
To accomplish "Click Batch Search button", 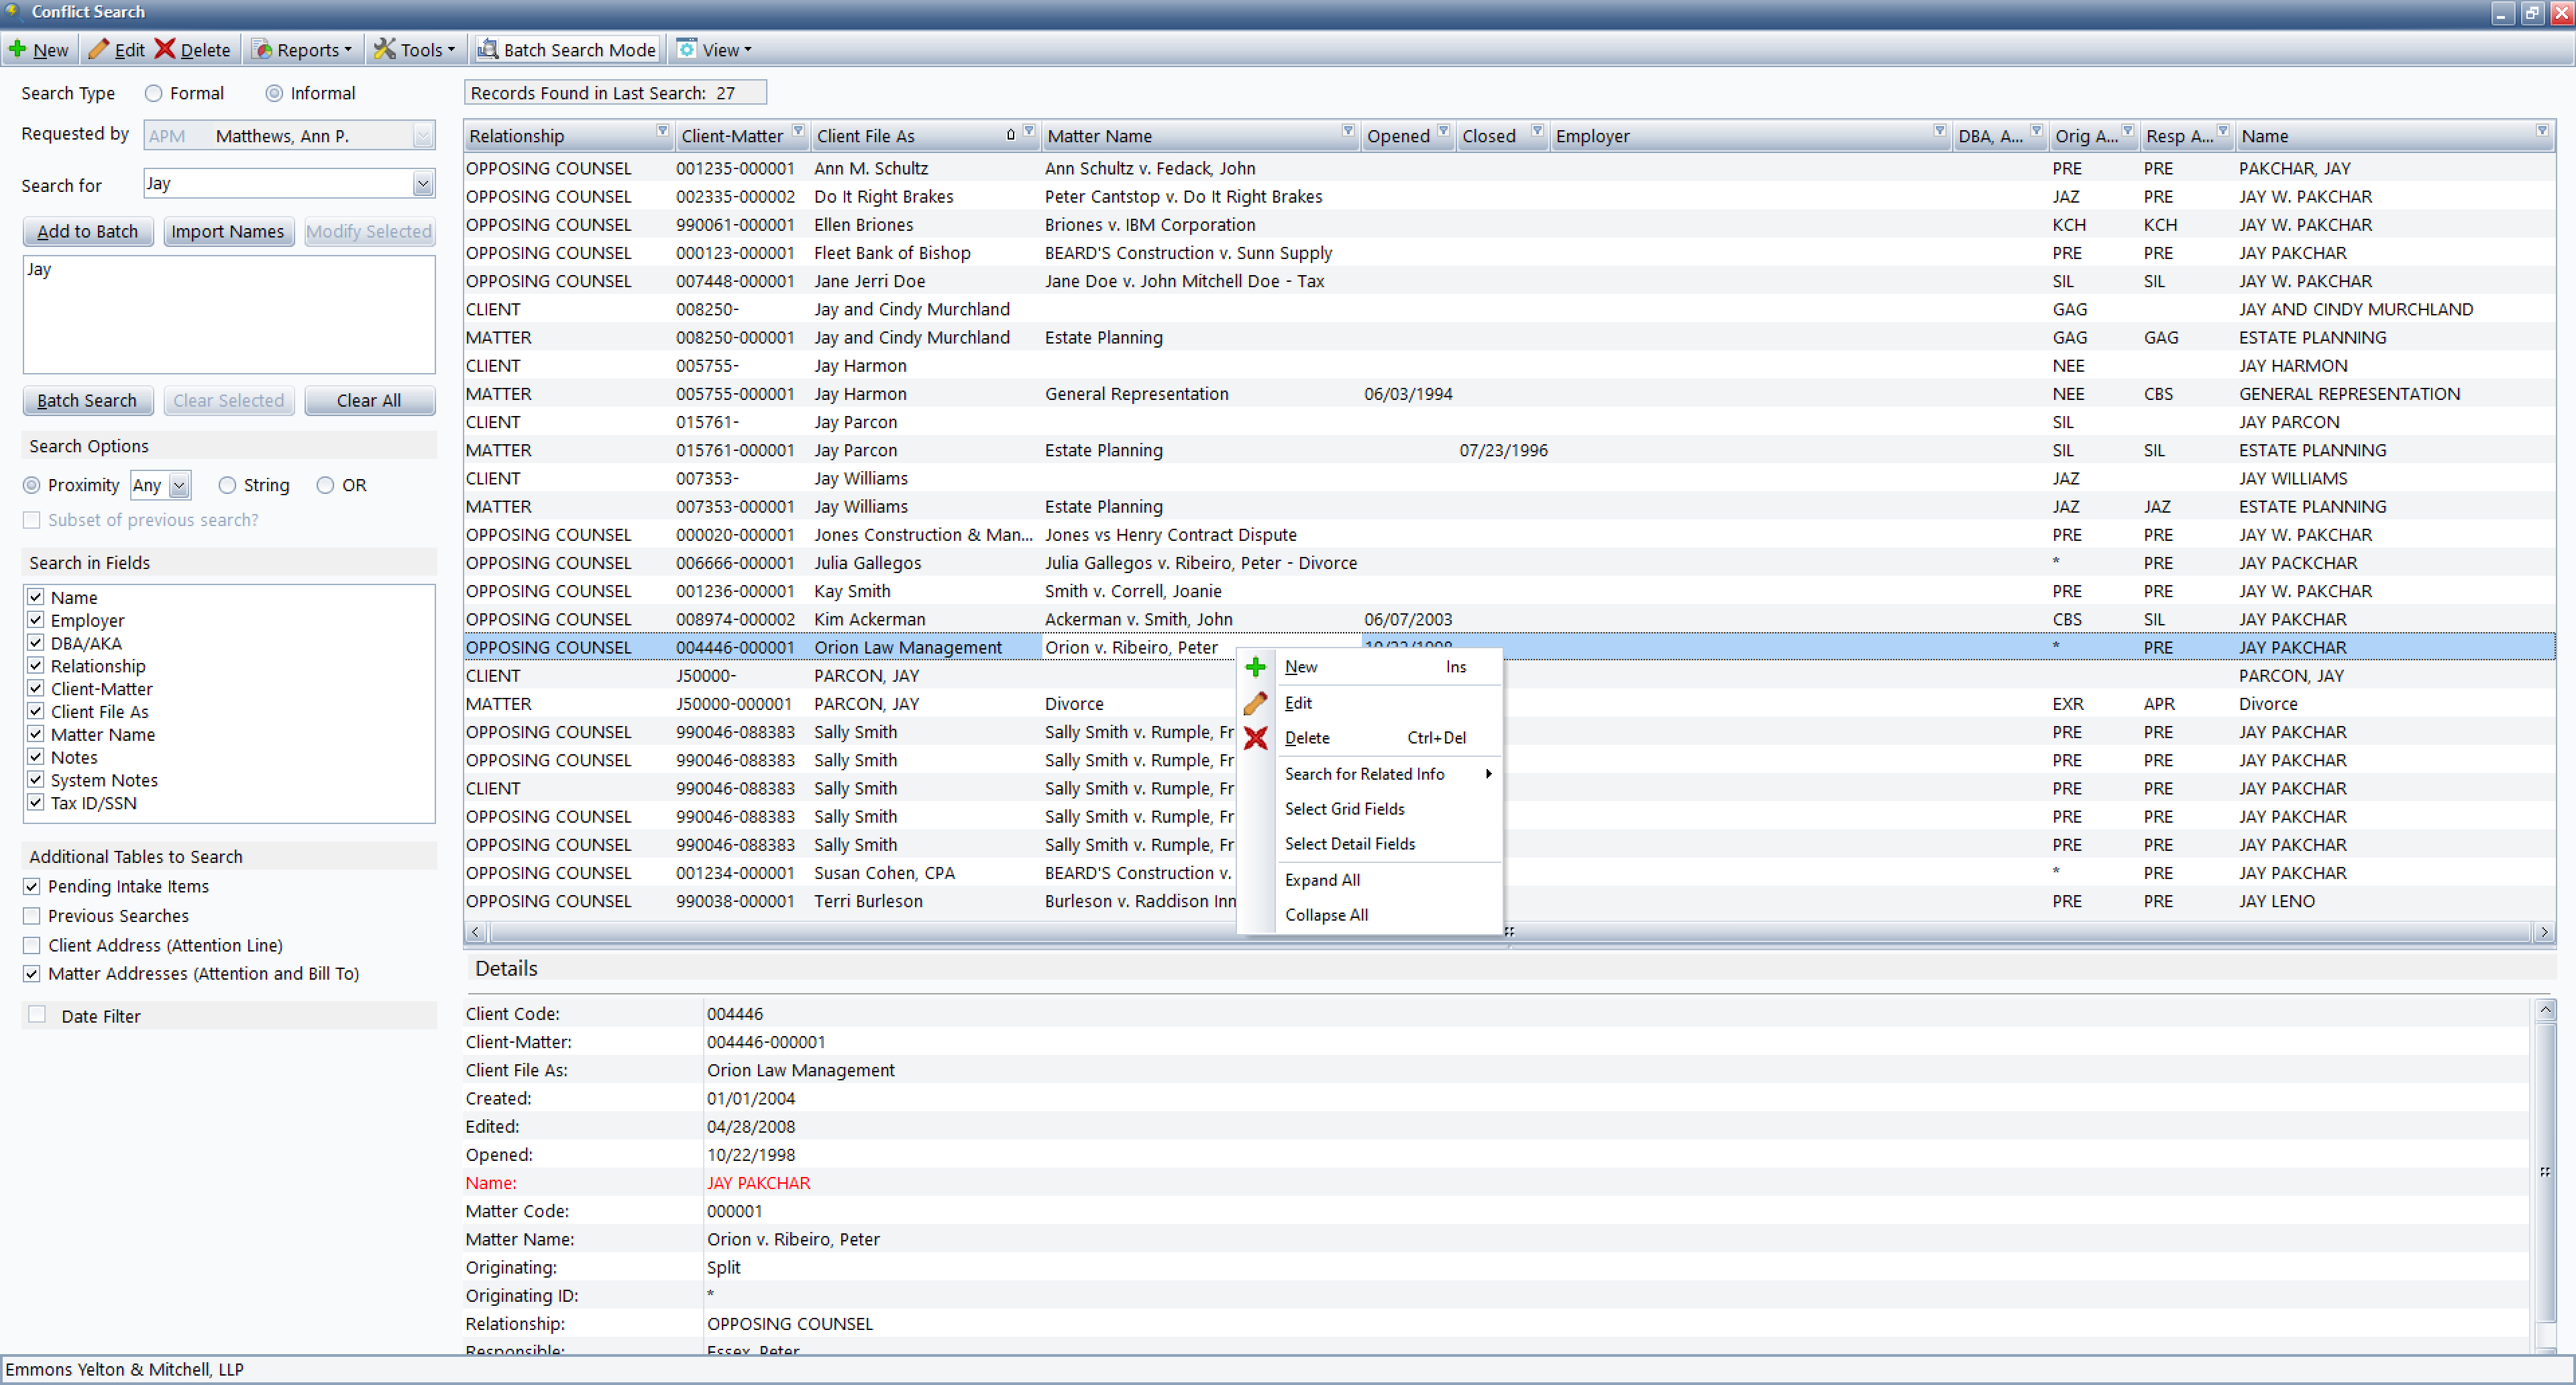I will (88, 400).
